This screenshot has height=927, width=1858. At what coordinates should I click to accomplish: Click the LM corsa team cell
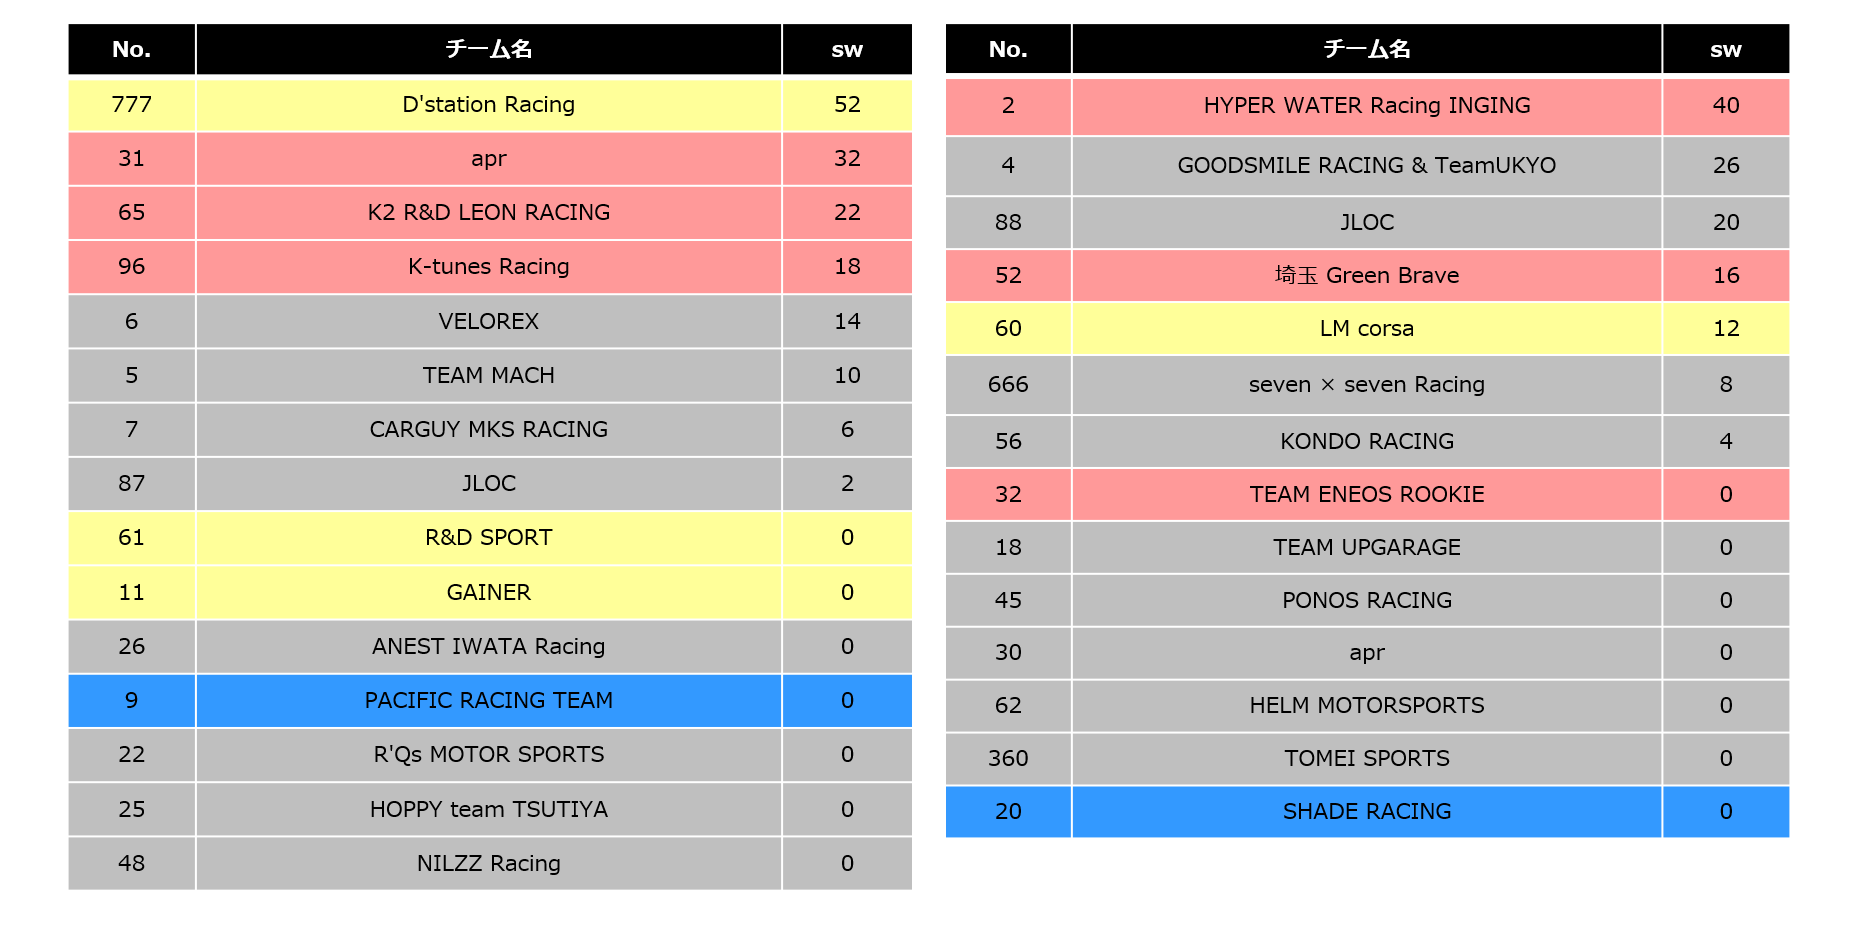point(1366,328)
